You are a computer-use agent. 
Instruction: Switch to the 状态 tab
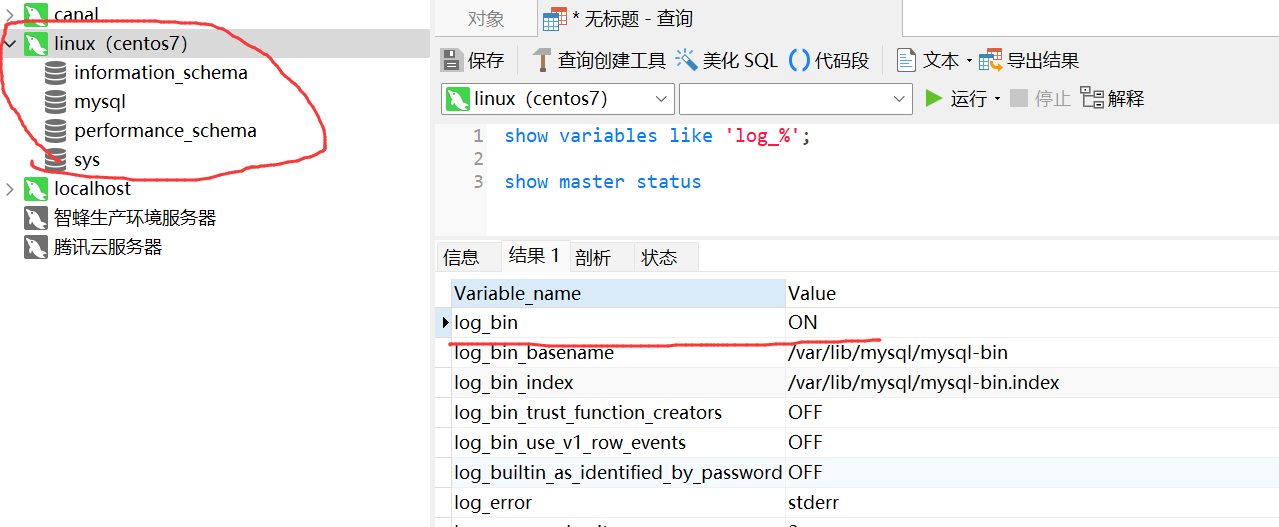659,257
